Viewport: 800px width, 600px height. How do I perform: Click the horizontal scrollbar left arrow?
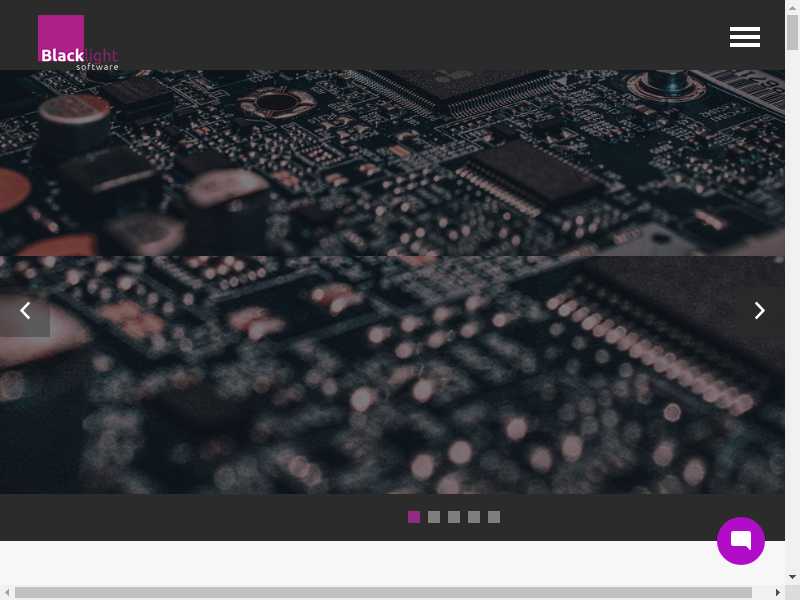coord(7,592)
